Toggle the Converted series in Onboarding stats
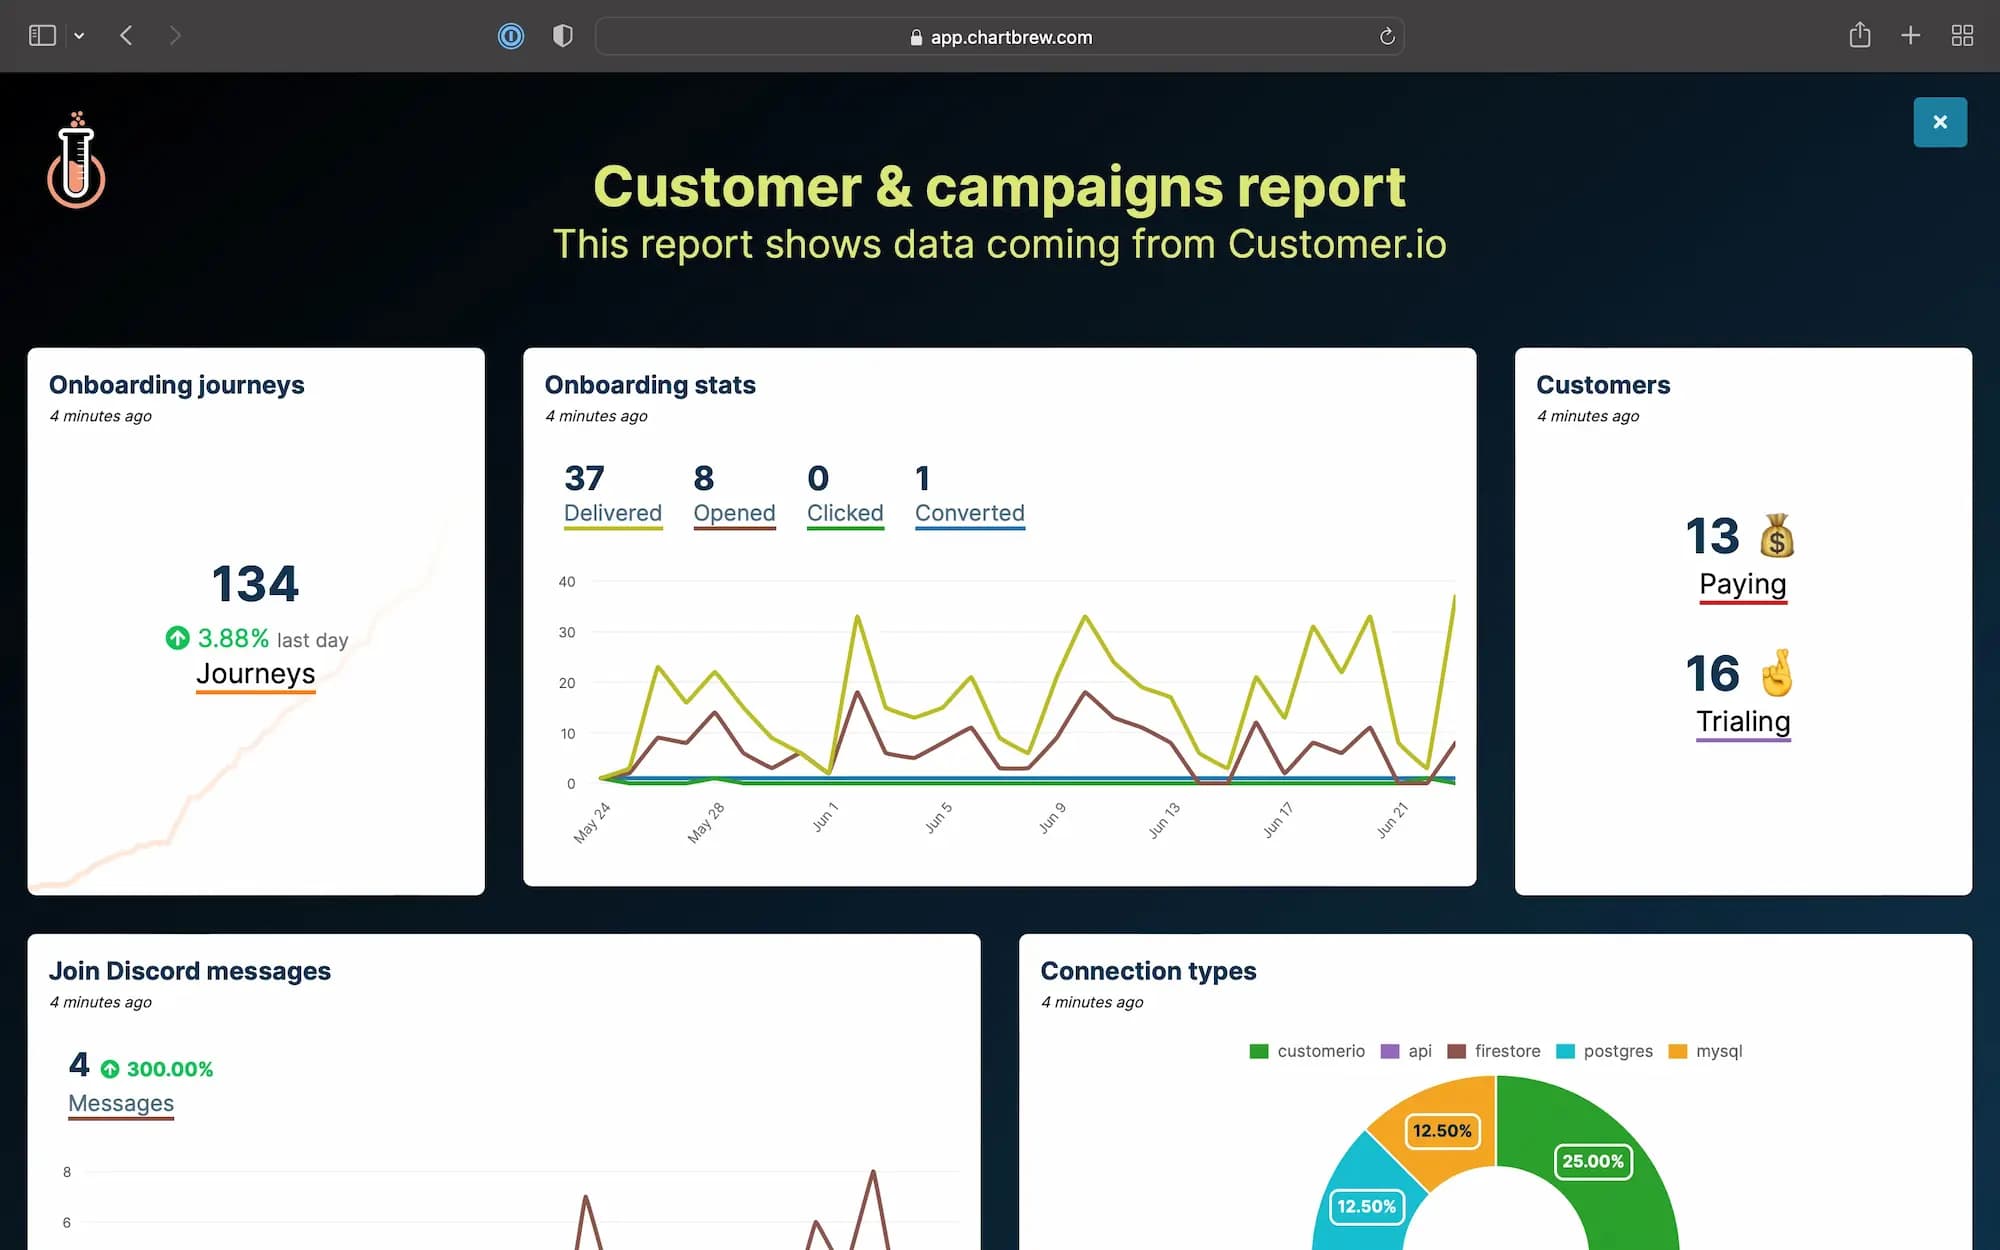Image resolution: width=2000 pixels, height=1250 pixels. coord(970,513)
